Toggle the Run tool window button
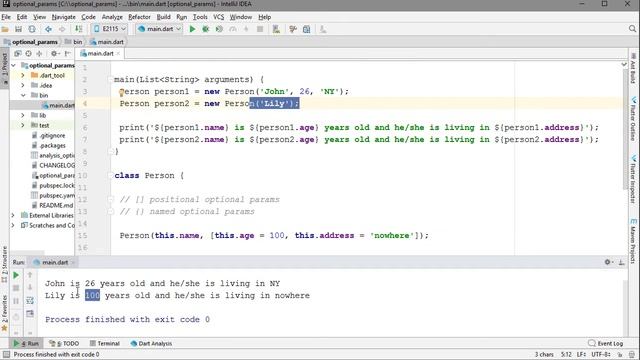 tap(26, 343)
